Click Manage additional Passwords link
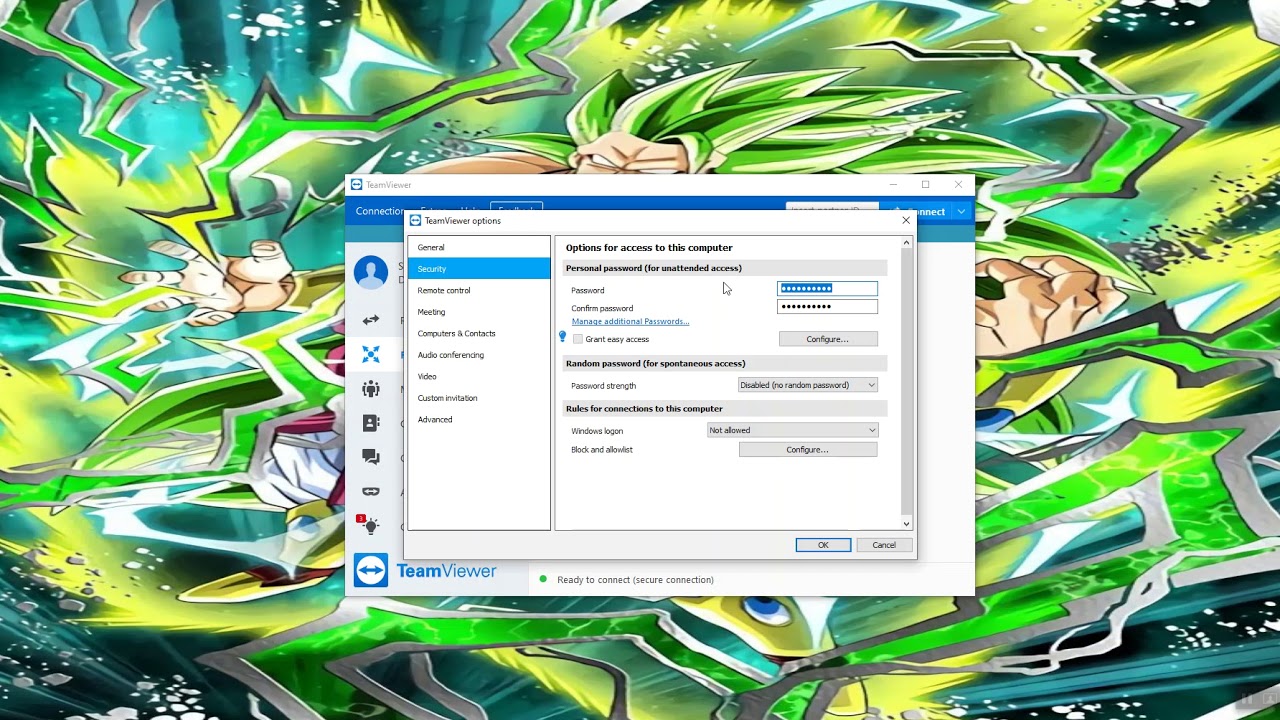The height and width of the screenshot is (720, 1280). [x=630, y=321]
